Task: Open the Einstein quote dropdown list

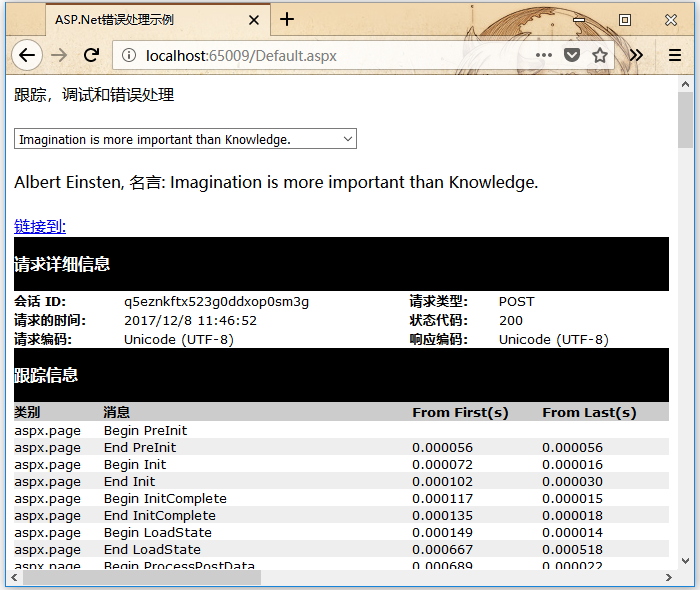Action: (x=185, y=139)
